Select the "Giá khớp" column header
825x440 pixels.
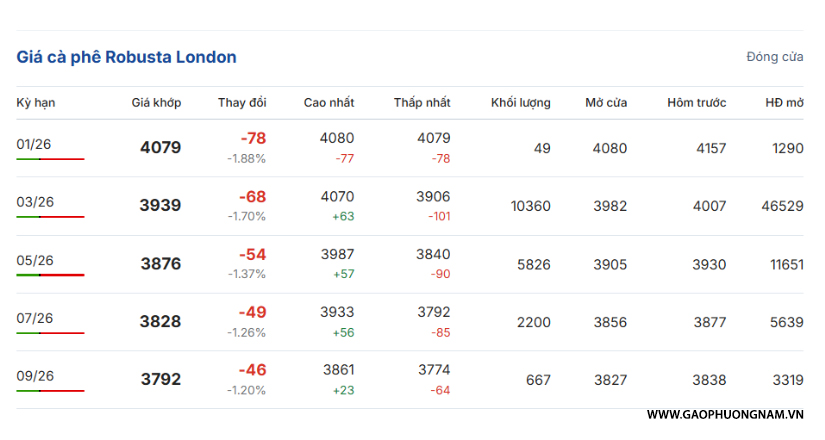[156, 103]
